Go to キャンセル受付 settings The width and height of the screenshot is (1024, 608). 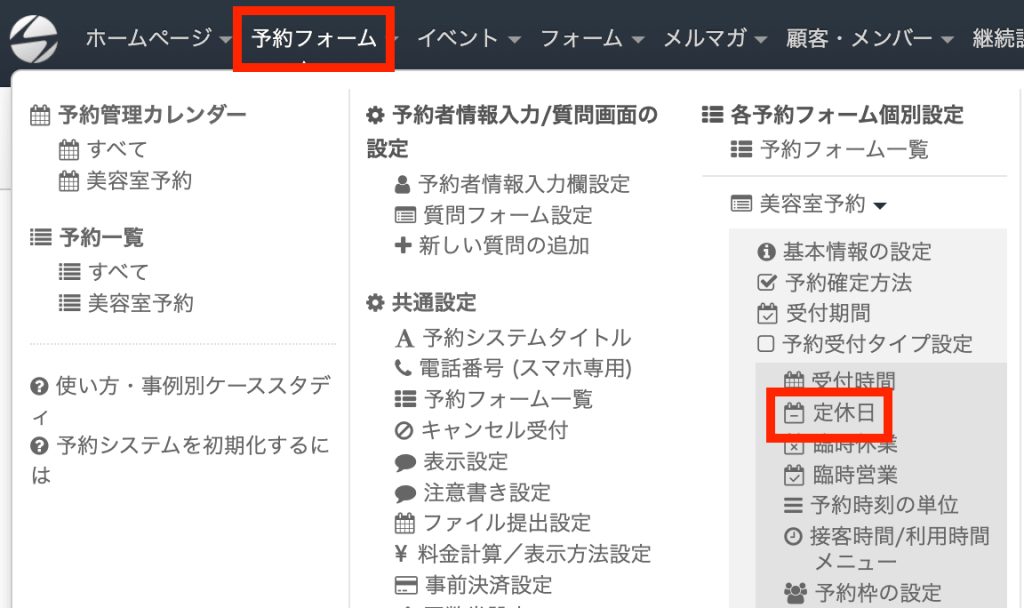pos(495,431)
